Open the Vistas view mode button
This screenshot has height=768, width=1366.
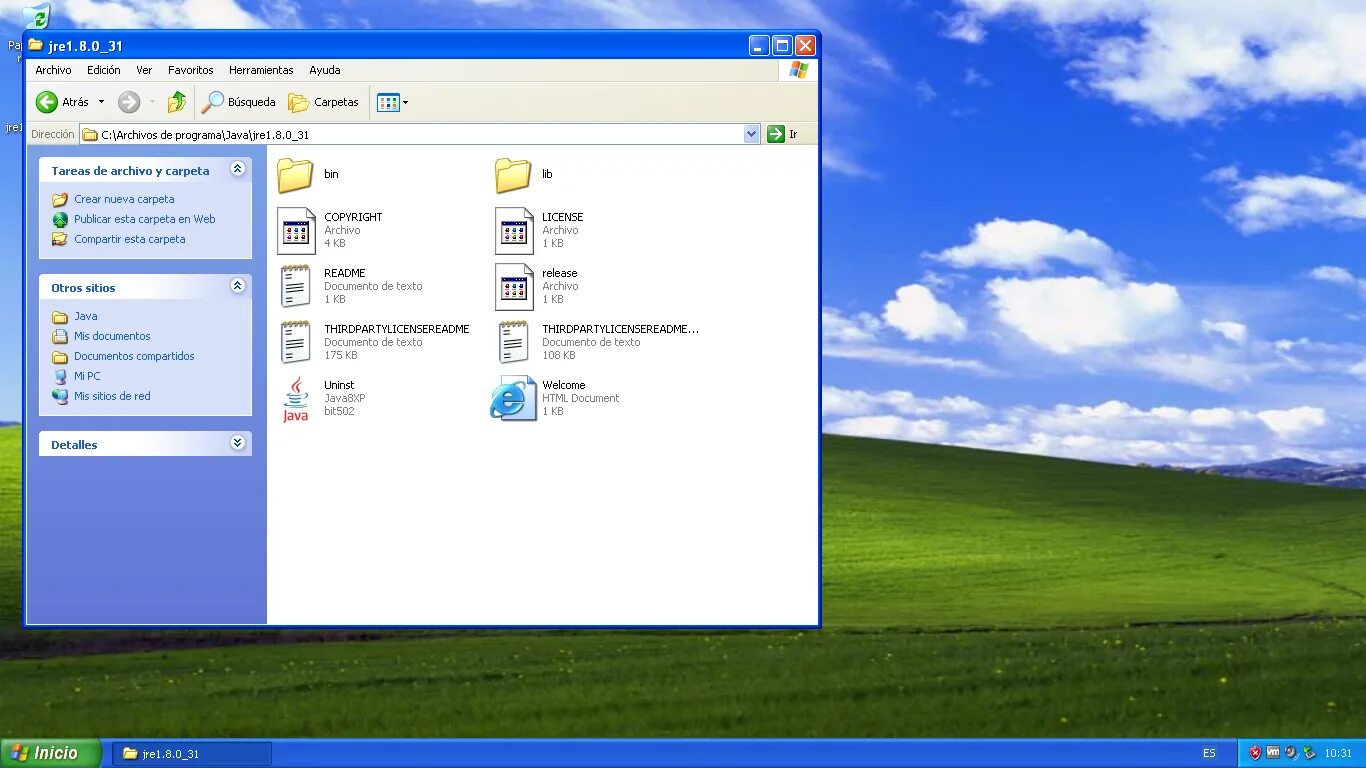tap(388, 102)
